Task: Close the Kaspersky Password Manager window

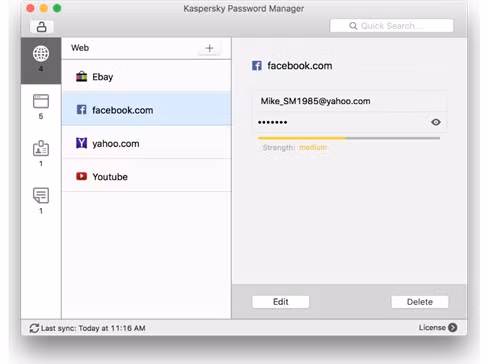Action: point(30,8)
